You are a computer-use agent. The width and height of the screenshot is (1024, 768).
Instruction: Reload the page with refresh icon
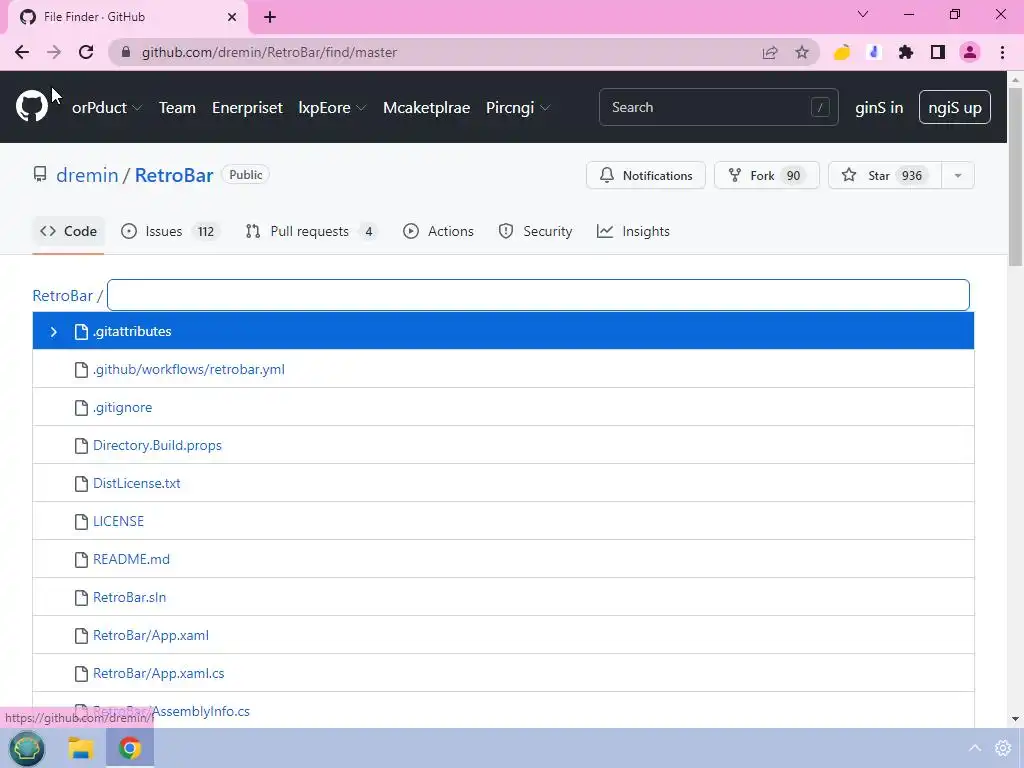click(x=86, y=52)
